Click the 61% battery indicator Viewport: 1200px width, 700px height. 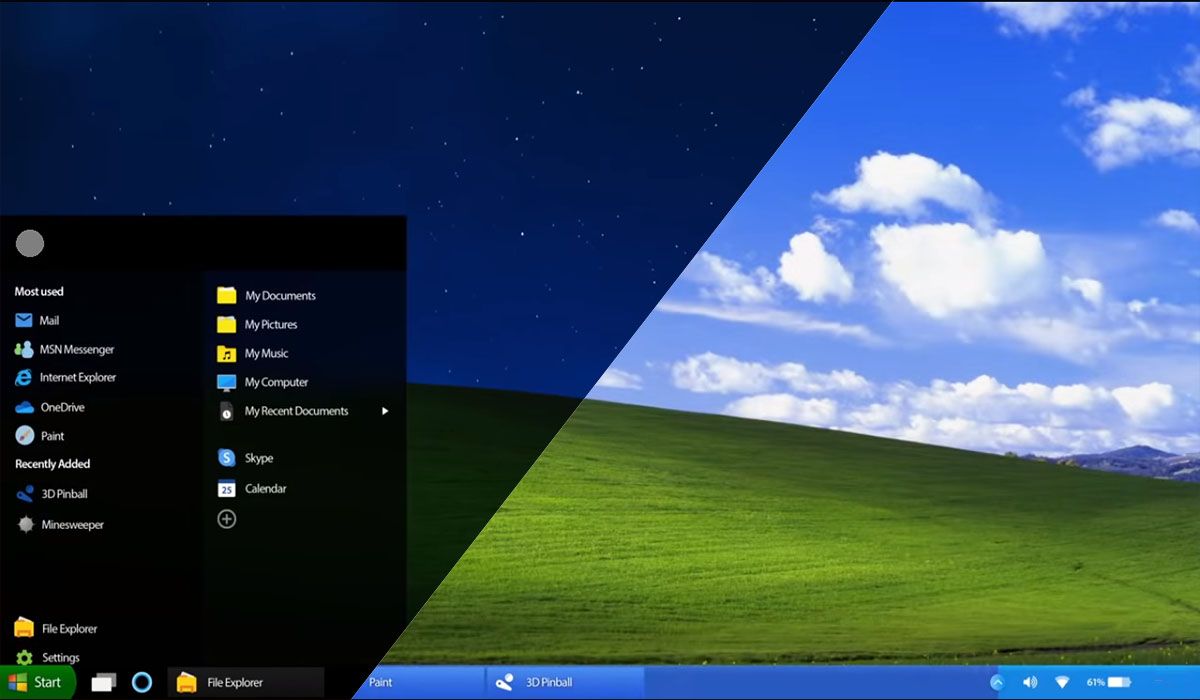pyautogui.click(x=1108, y=683)
